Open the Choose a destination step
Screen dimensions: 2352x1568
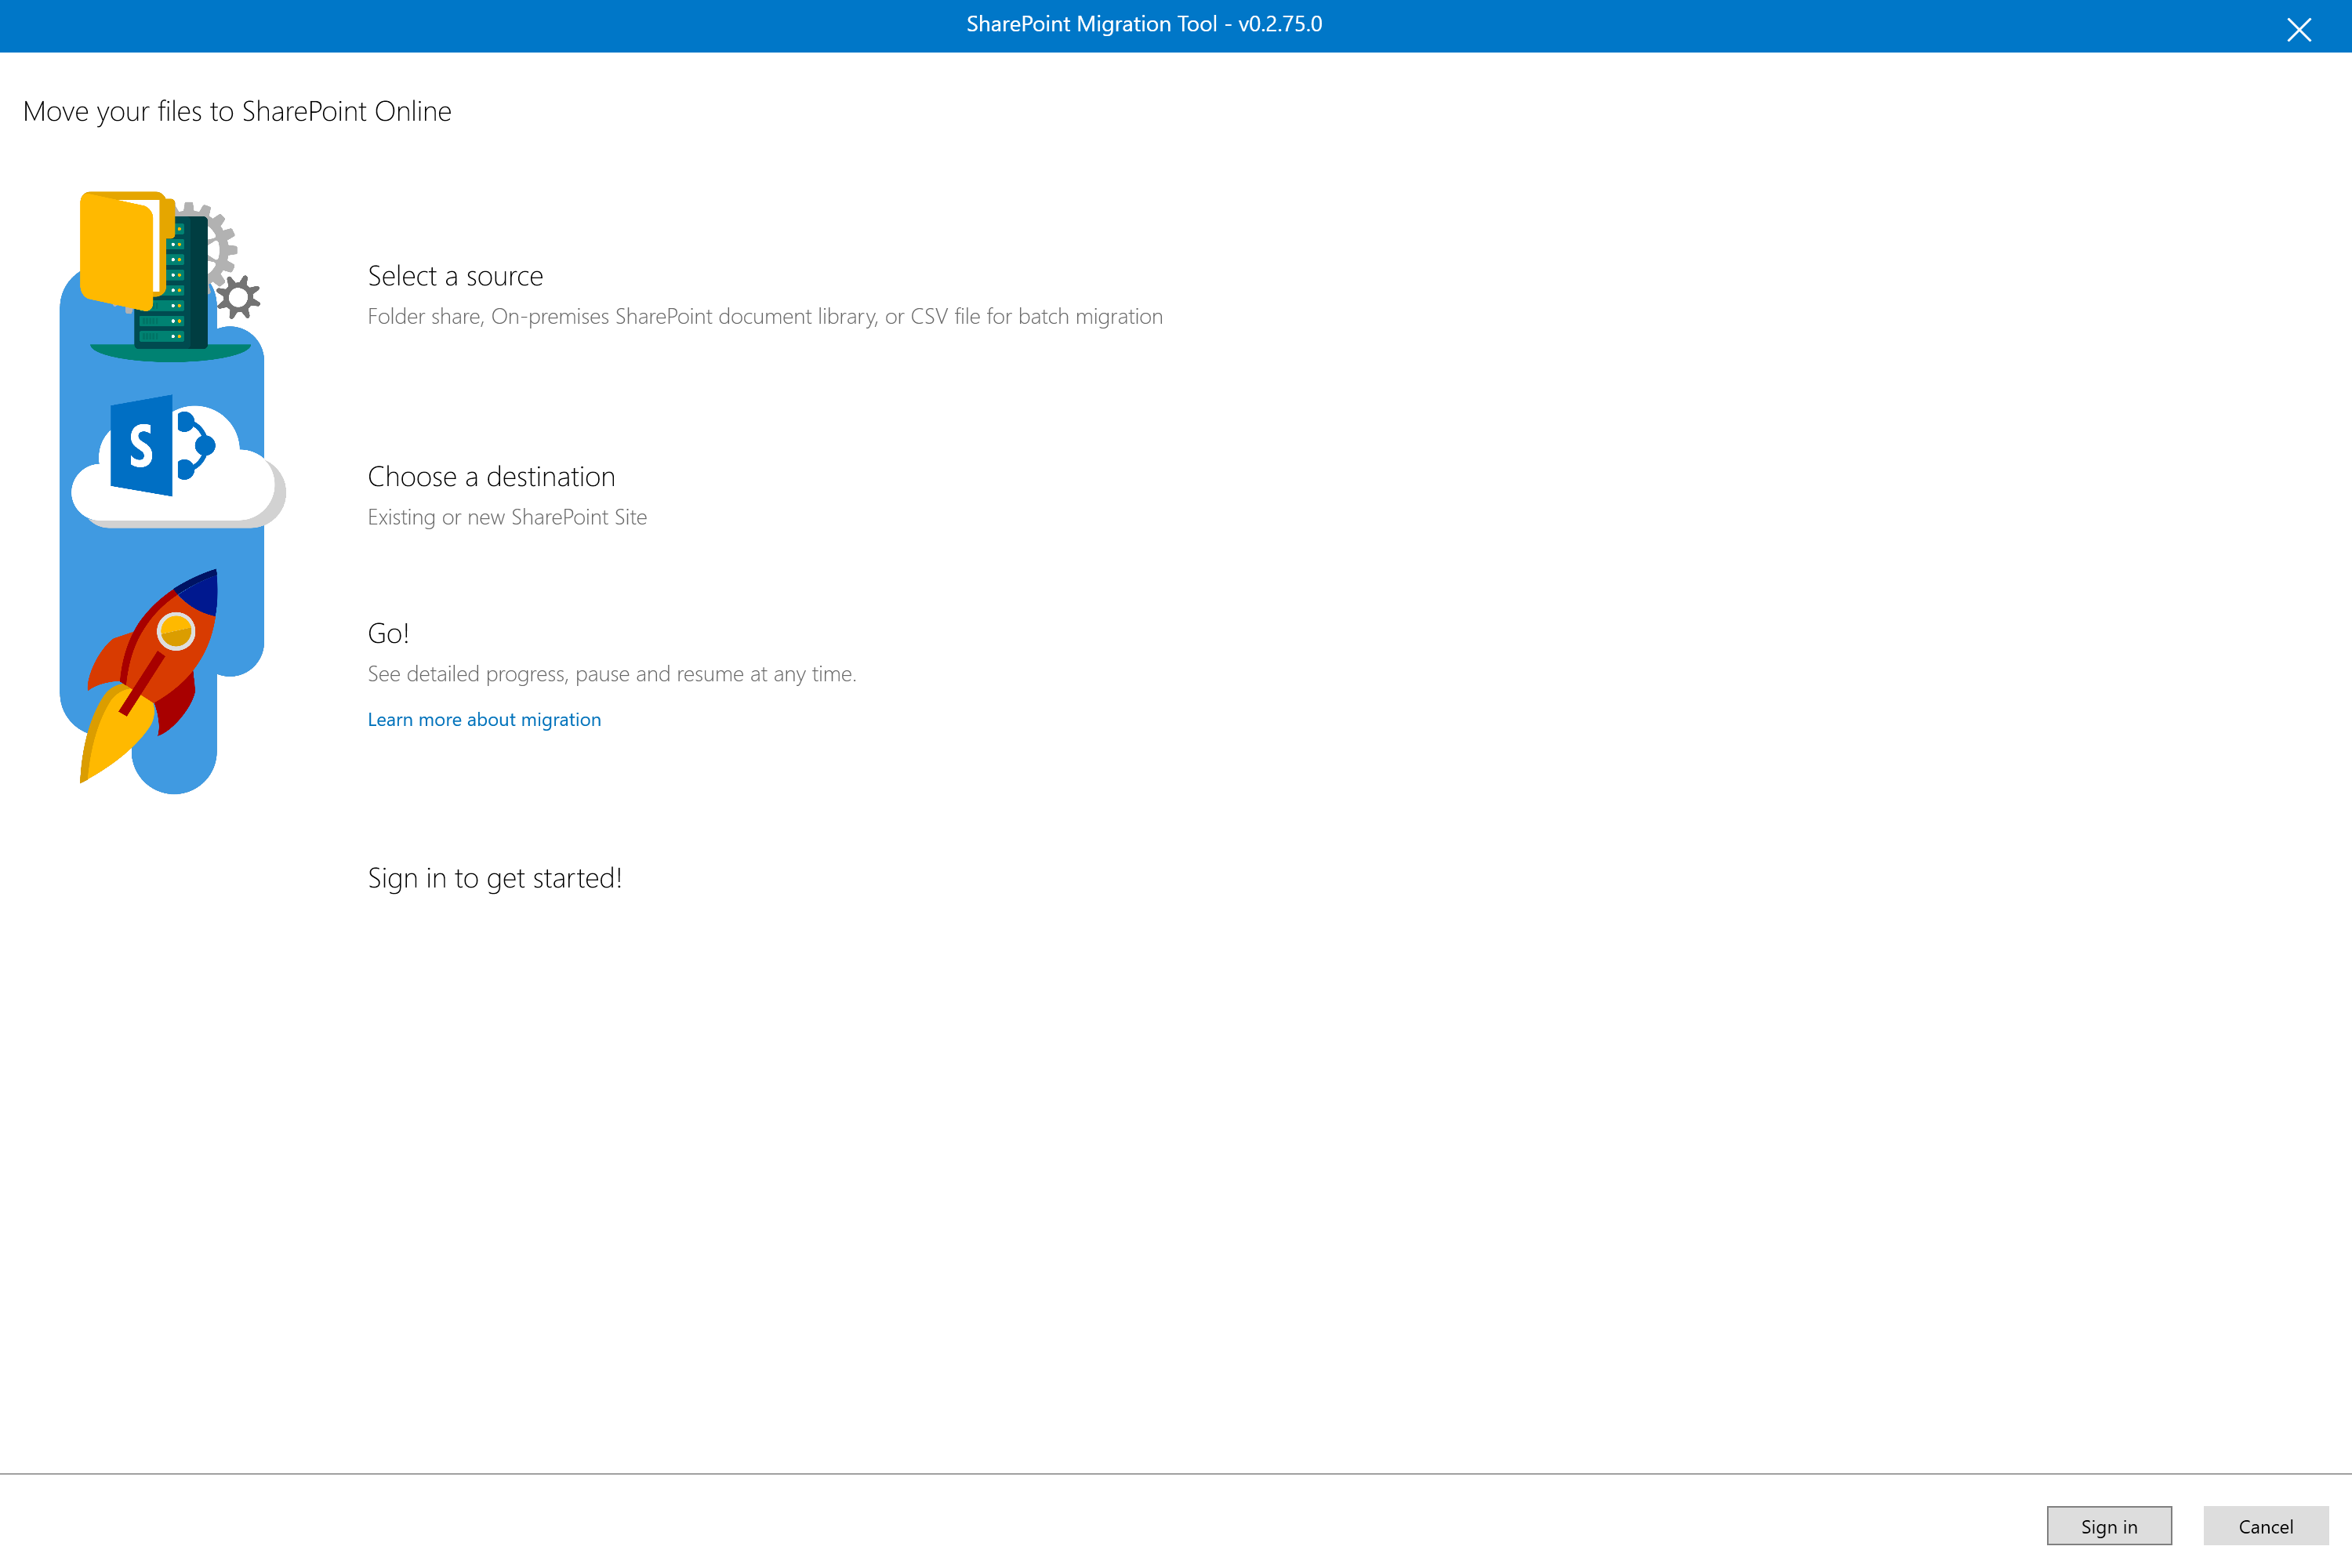click(491, 477)
